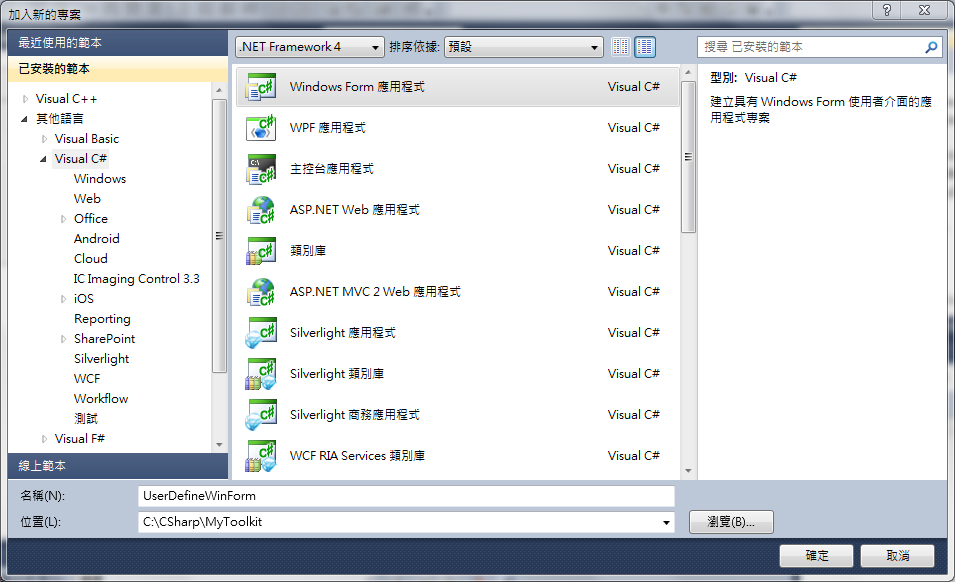Select the Workflow tree item
The image size is (955, 582).
click(x=101, y=399)
